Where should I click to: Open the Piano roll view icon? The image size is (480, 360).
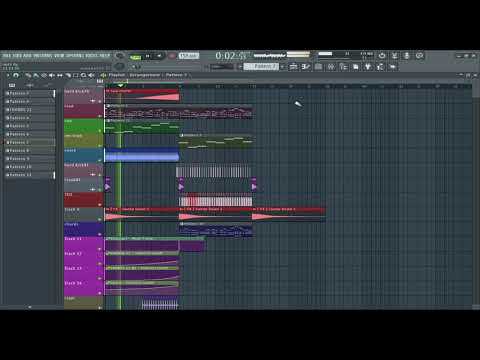306,67
